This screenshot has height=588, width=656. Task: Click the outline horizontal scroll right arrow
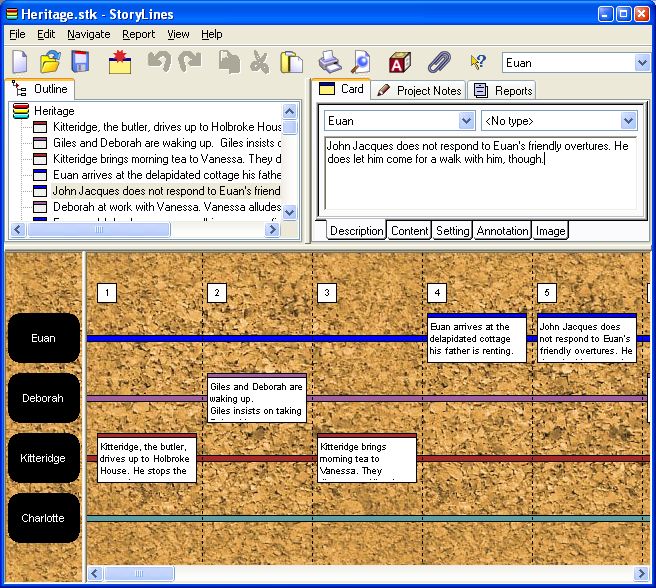tap(272, 229)
